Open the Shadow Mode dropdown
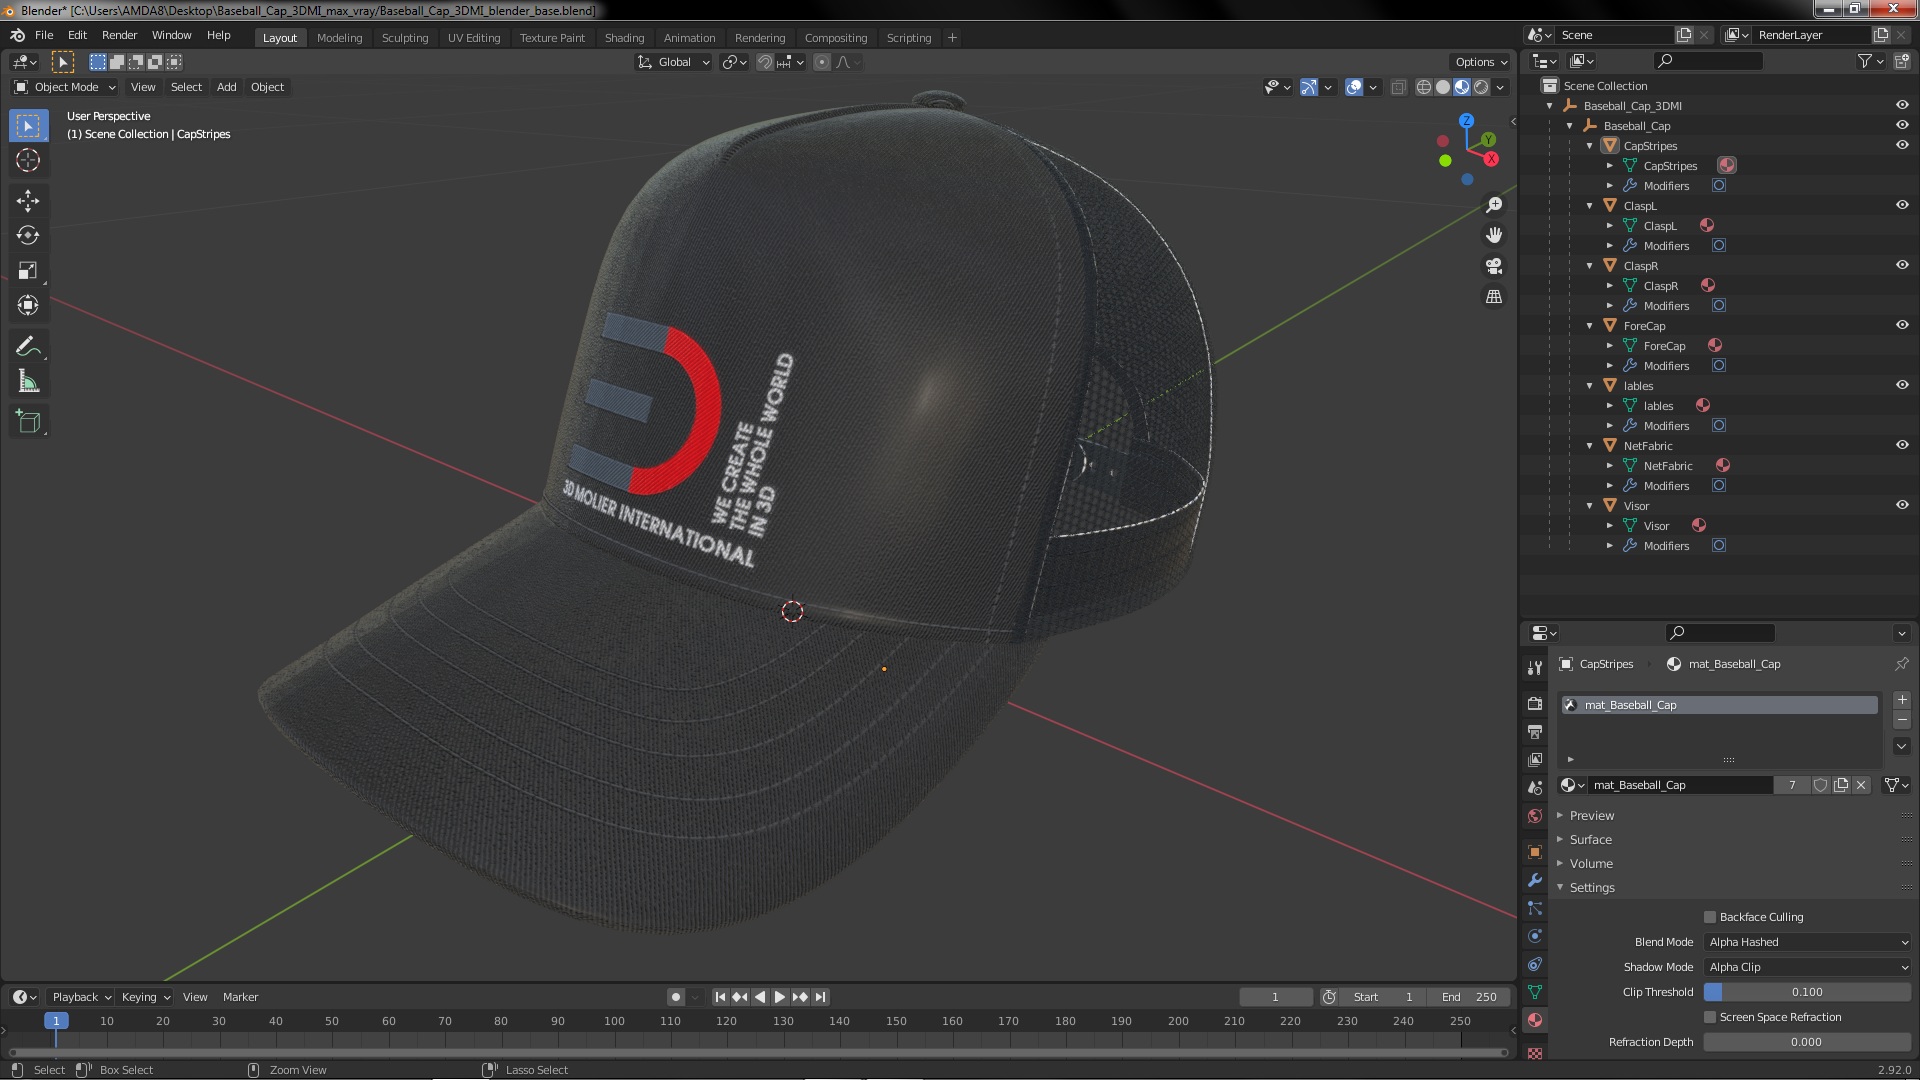The width and height of the screenshot is (1920, 1080). [1808, 967]
